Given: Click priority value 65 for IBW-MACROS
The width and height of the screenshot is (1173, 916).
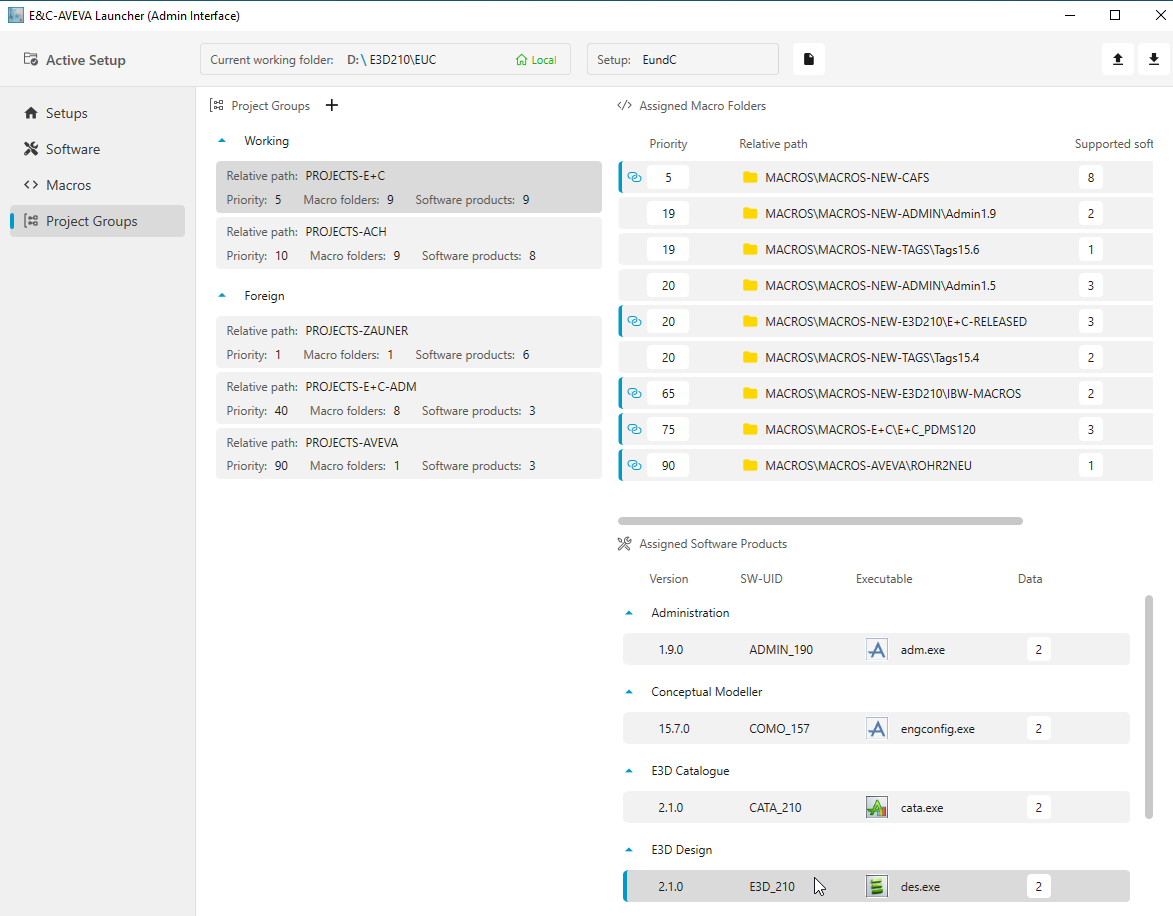Looking at the screenshot, I should pyautogui.click(x=668, y=393).
